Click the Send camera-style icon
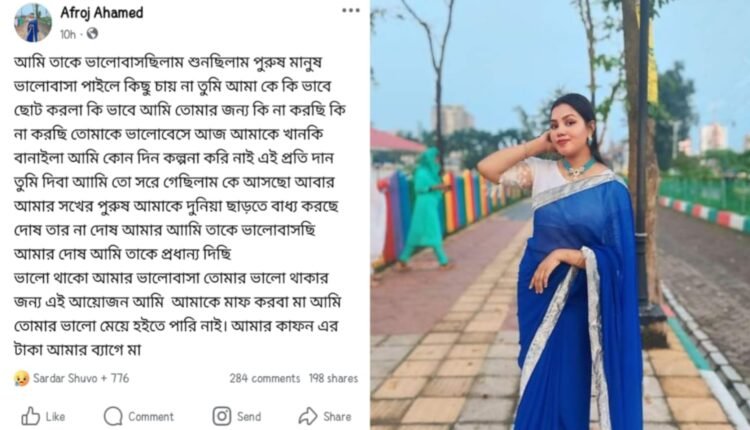This screenshot has height=430, width=750. (x=221, y=416)
